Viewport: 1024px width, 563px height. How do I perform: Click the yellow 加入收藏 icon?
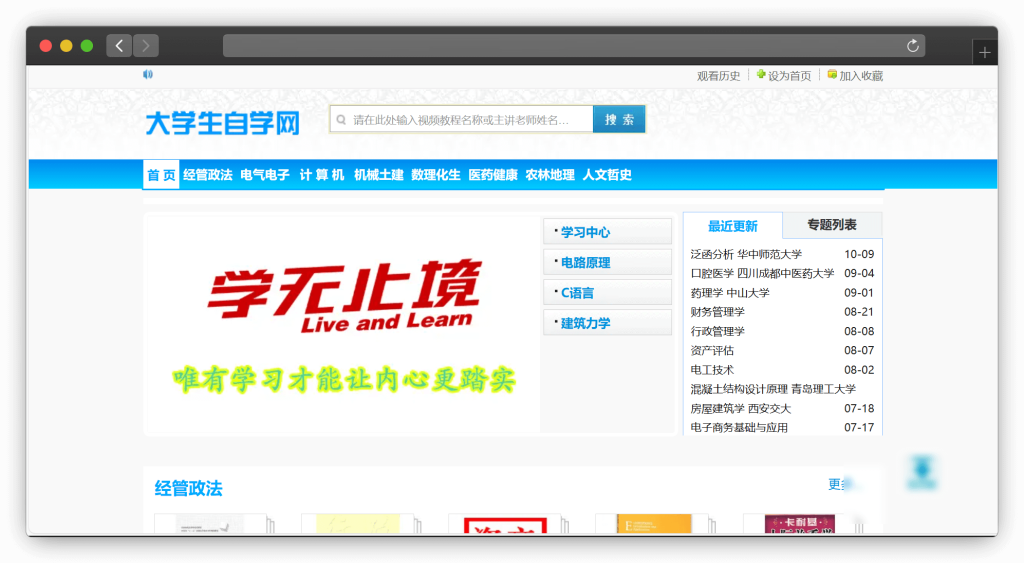(x=832, y=74)
